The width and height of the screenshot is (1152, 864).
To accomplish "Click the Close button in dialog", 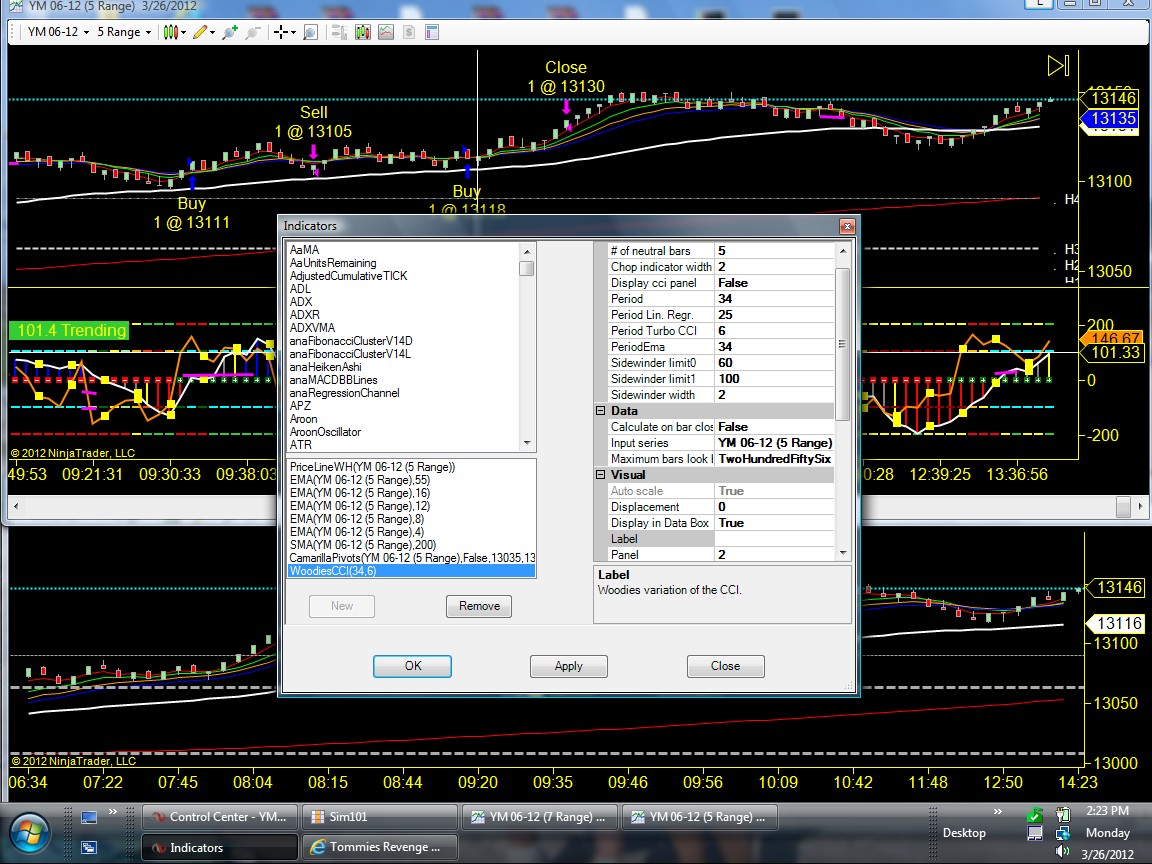I will tap(725, 666).
